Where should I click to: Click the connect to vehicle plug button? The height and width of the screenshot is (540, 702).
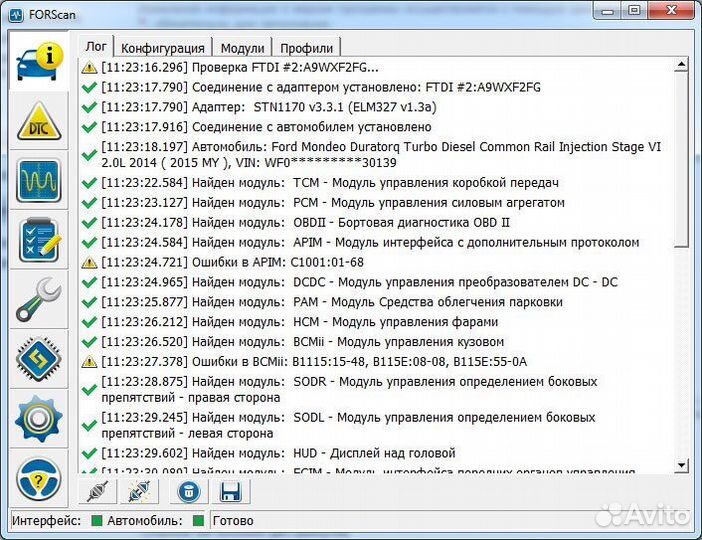pos(98,492)
